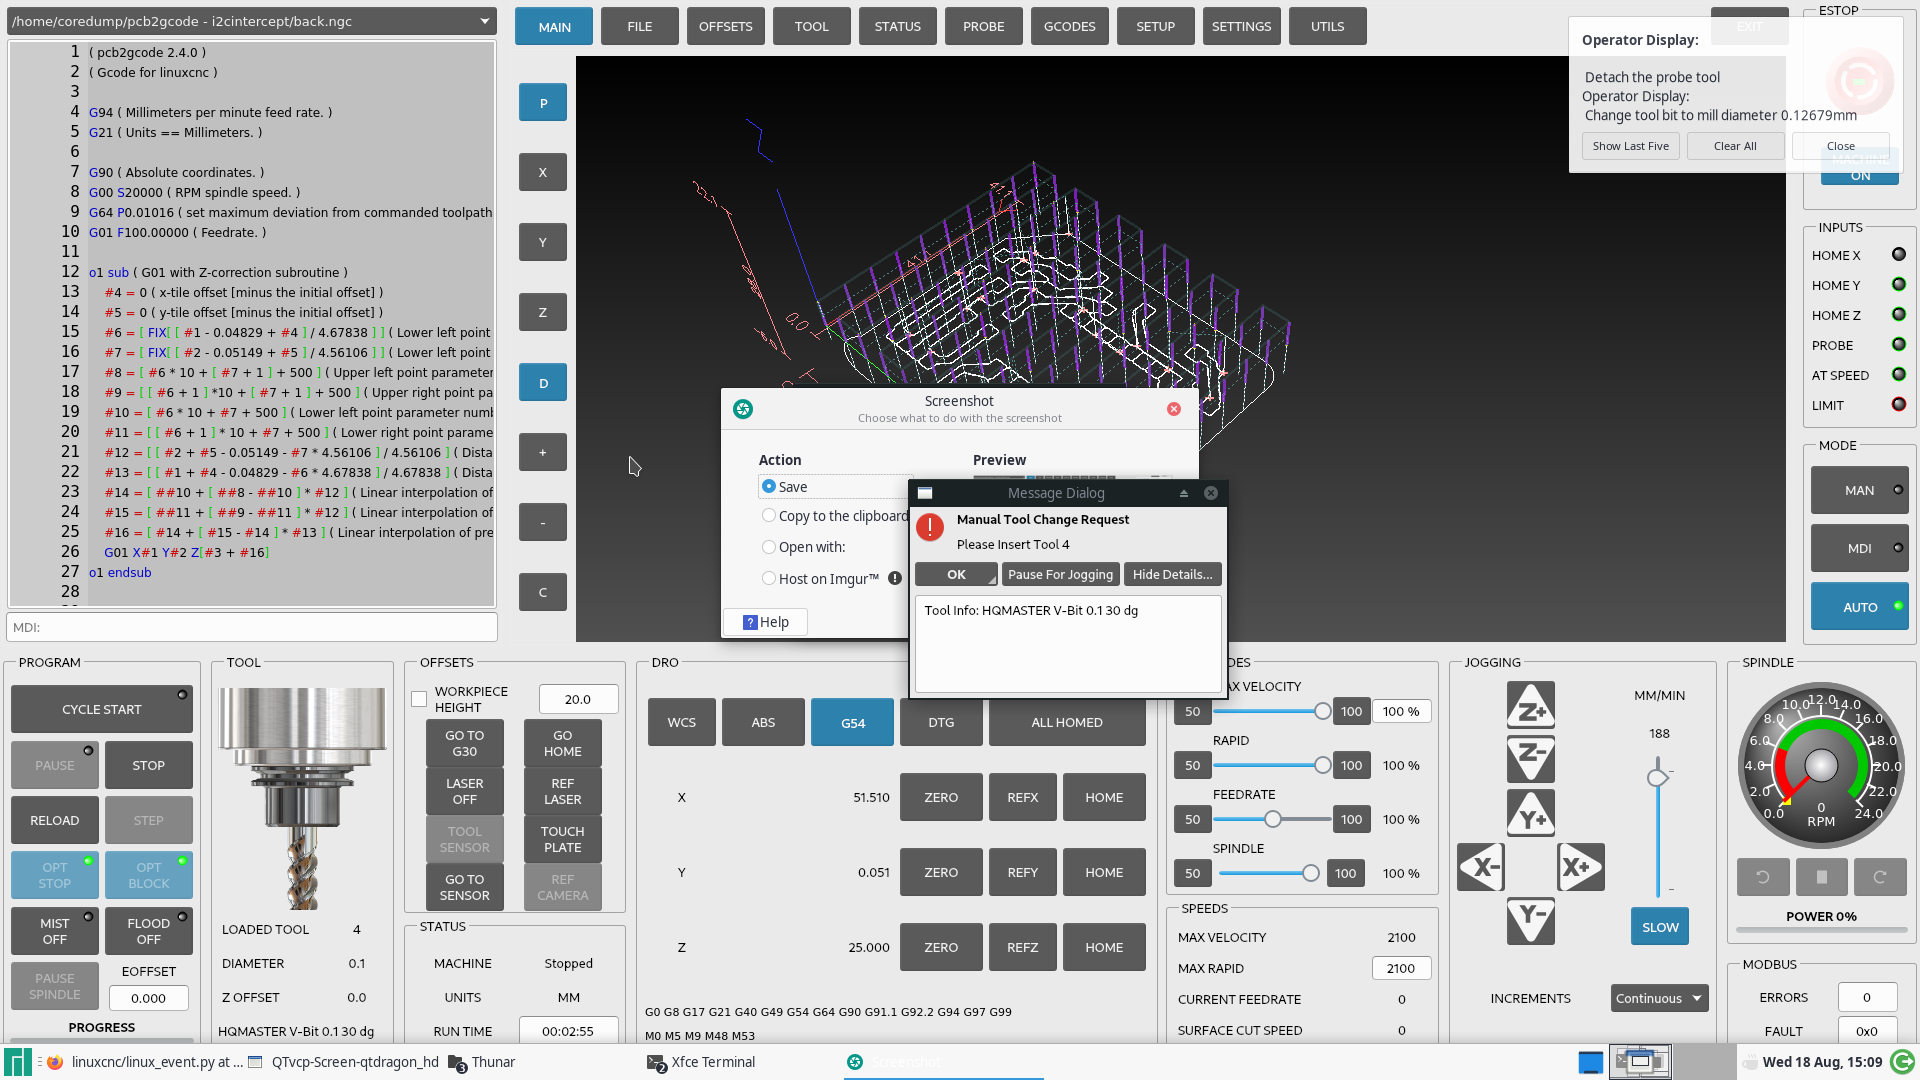Toggle OPT BLOCK button
This screenshot has height=1080, width=1920.
tap(149, 875)
